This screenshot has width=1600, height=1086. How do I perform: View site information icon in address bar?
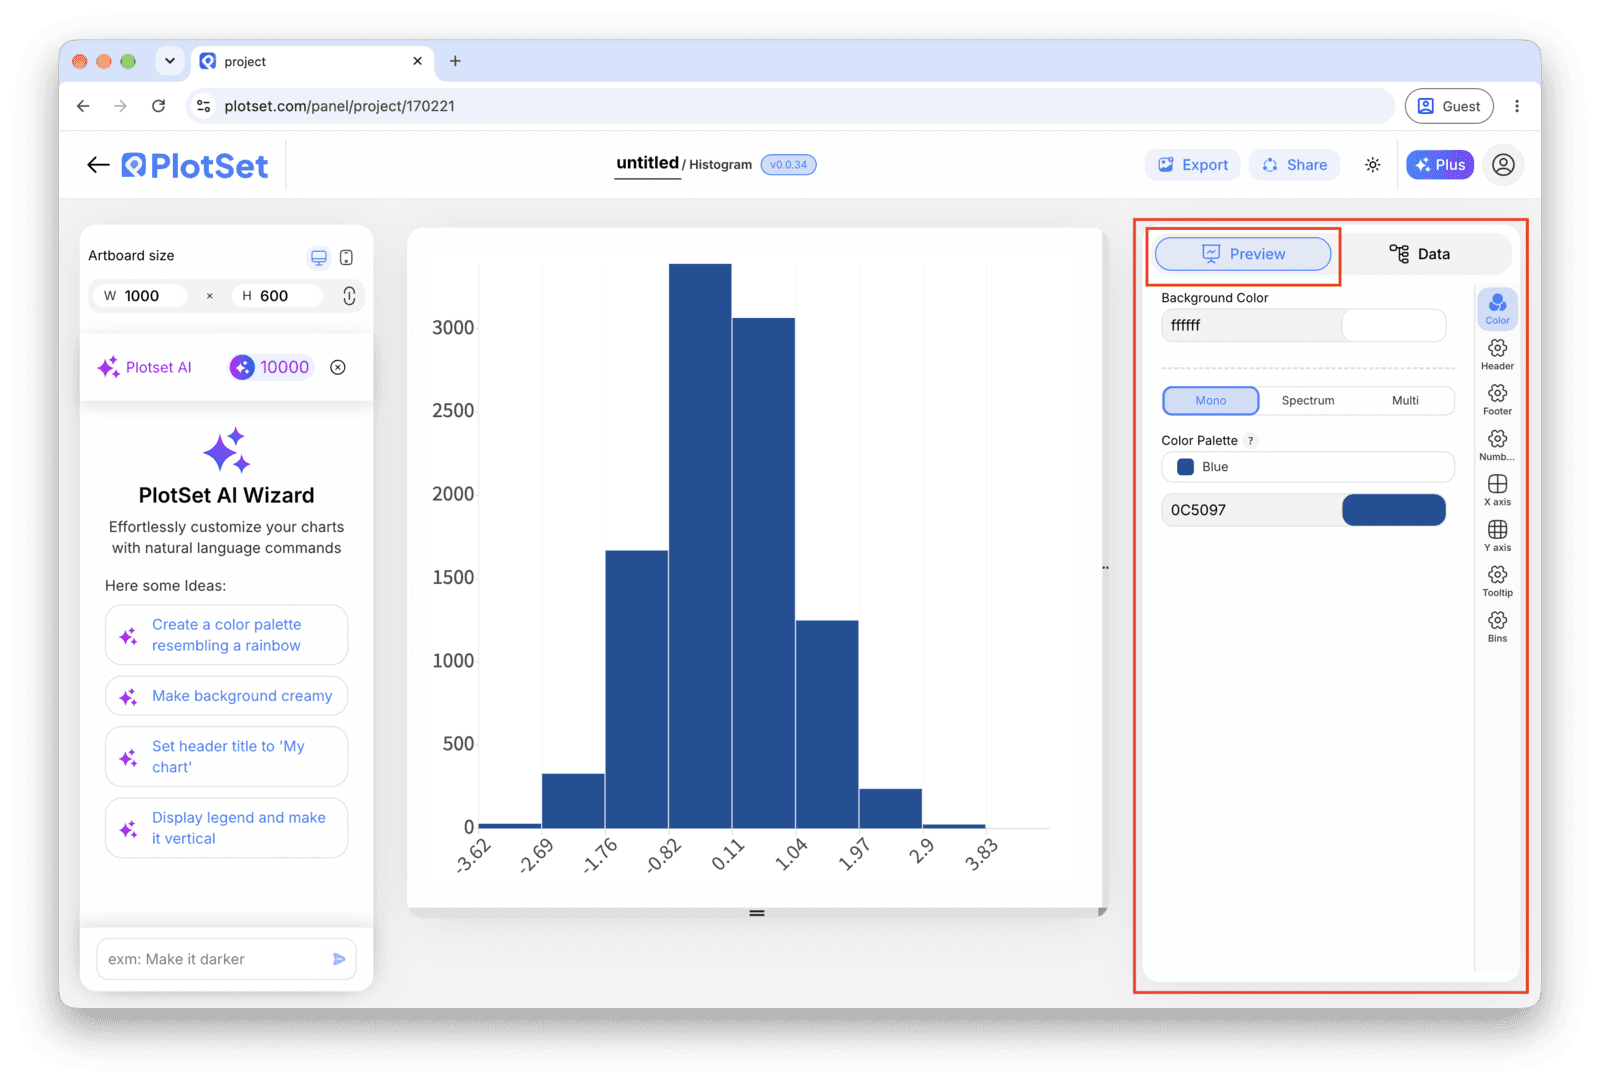pyautogui.click(x=203, y=106)
